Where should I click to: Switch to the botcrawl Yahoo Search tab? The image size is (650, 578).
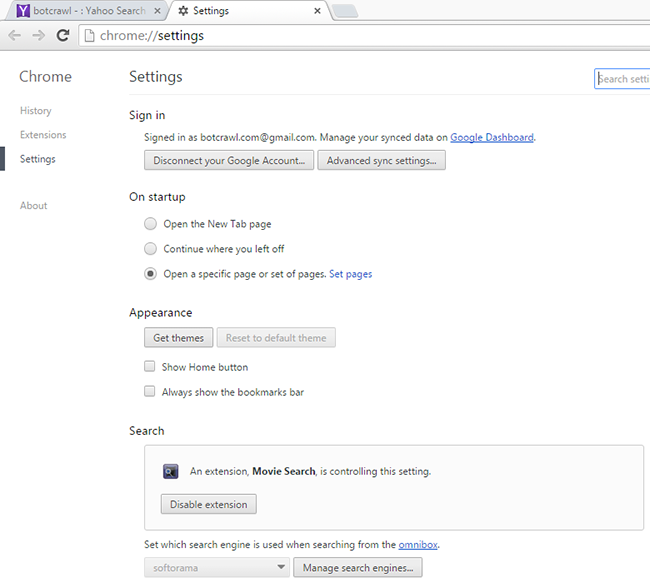coord(86,11)
